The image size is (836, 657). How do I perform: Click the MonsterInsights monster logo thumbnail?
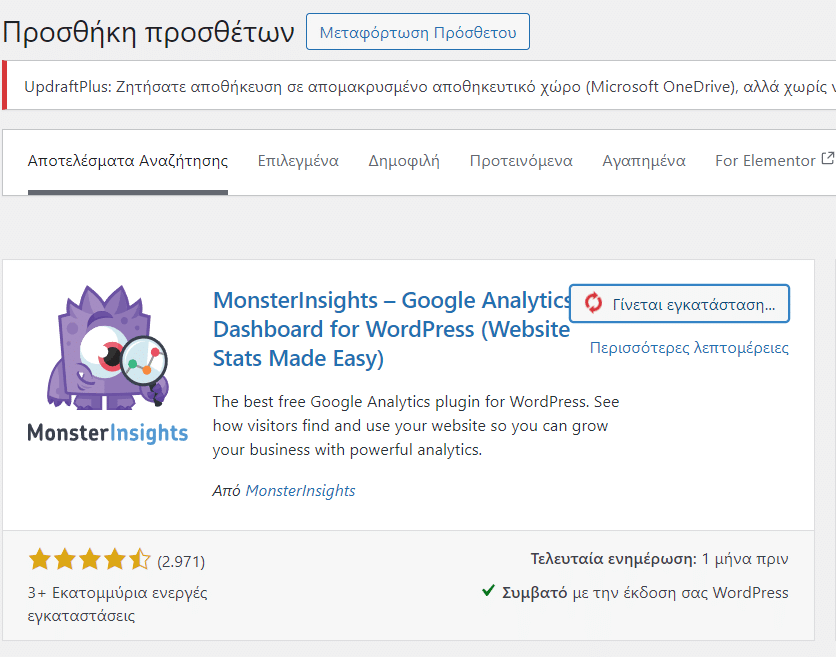pos(108,364)
